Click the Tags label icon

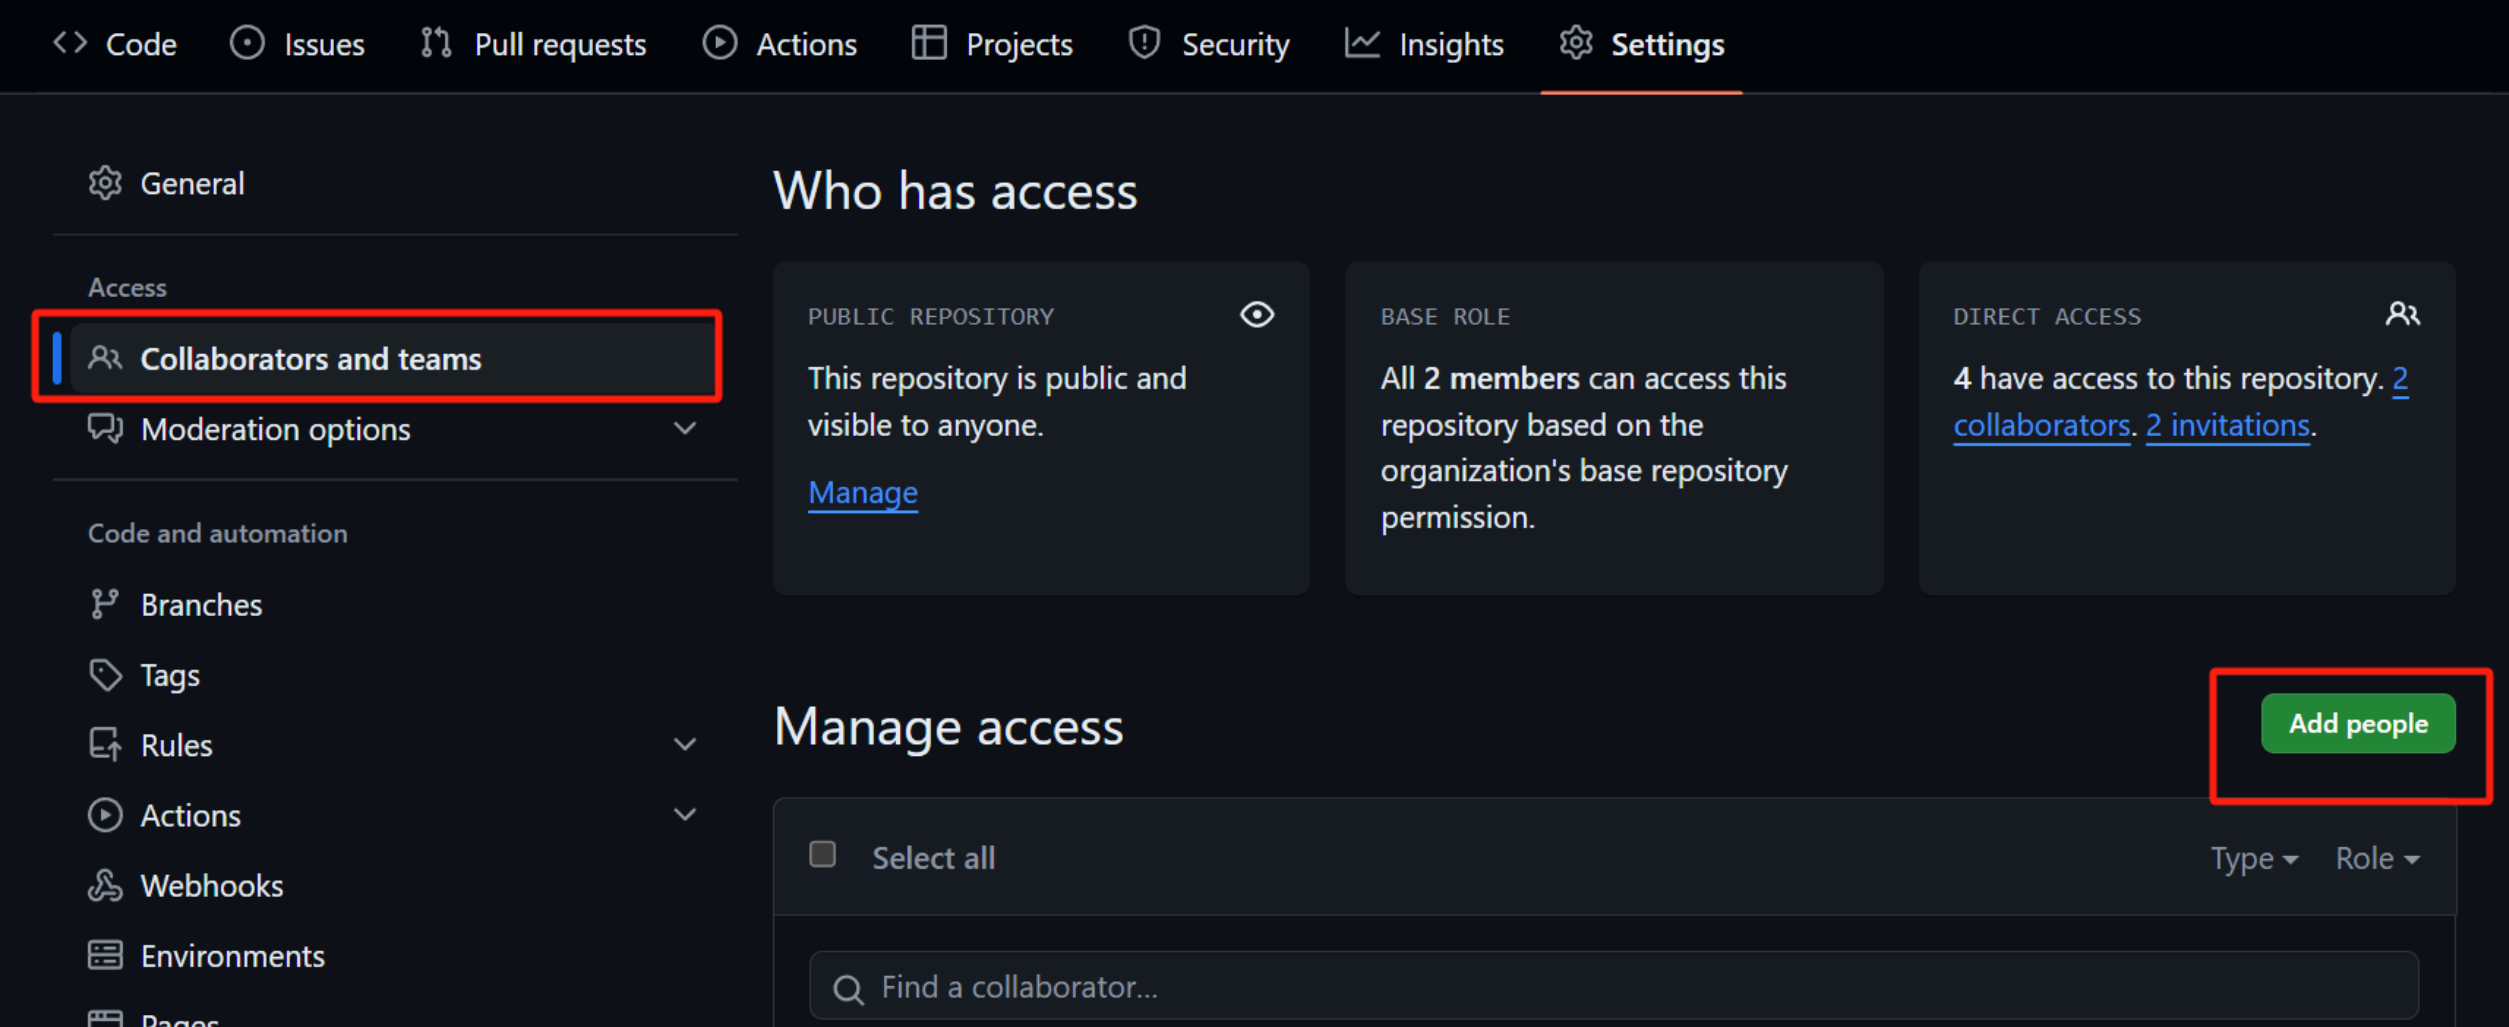point(105,675)
